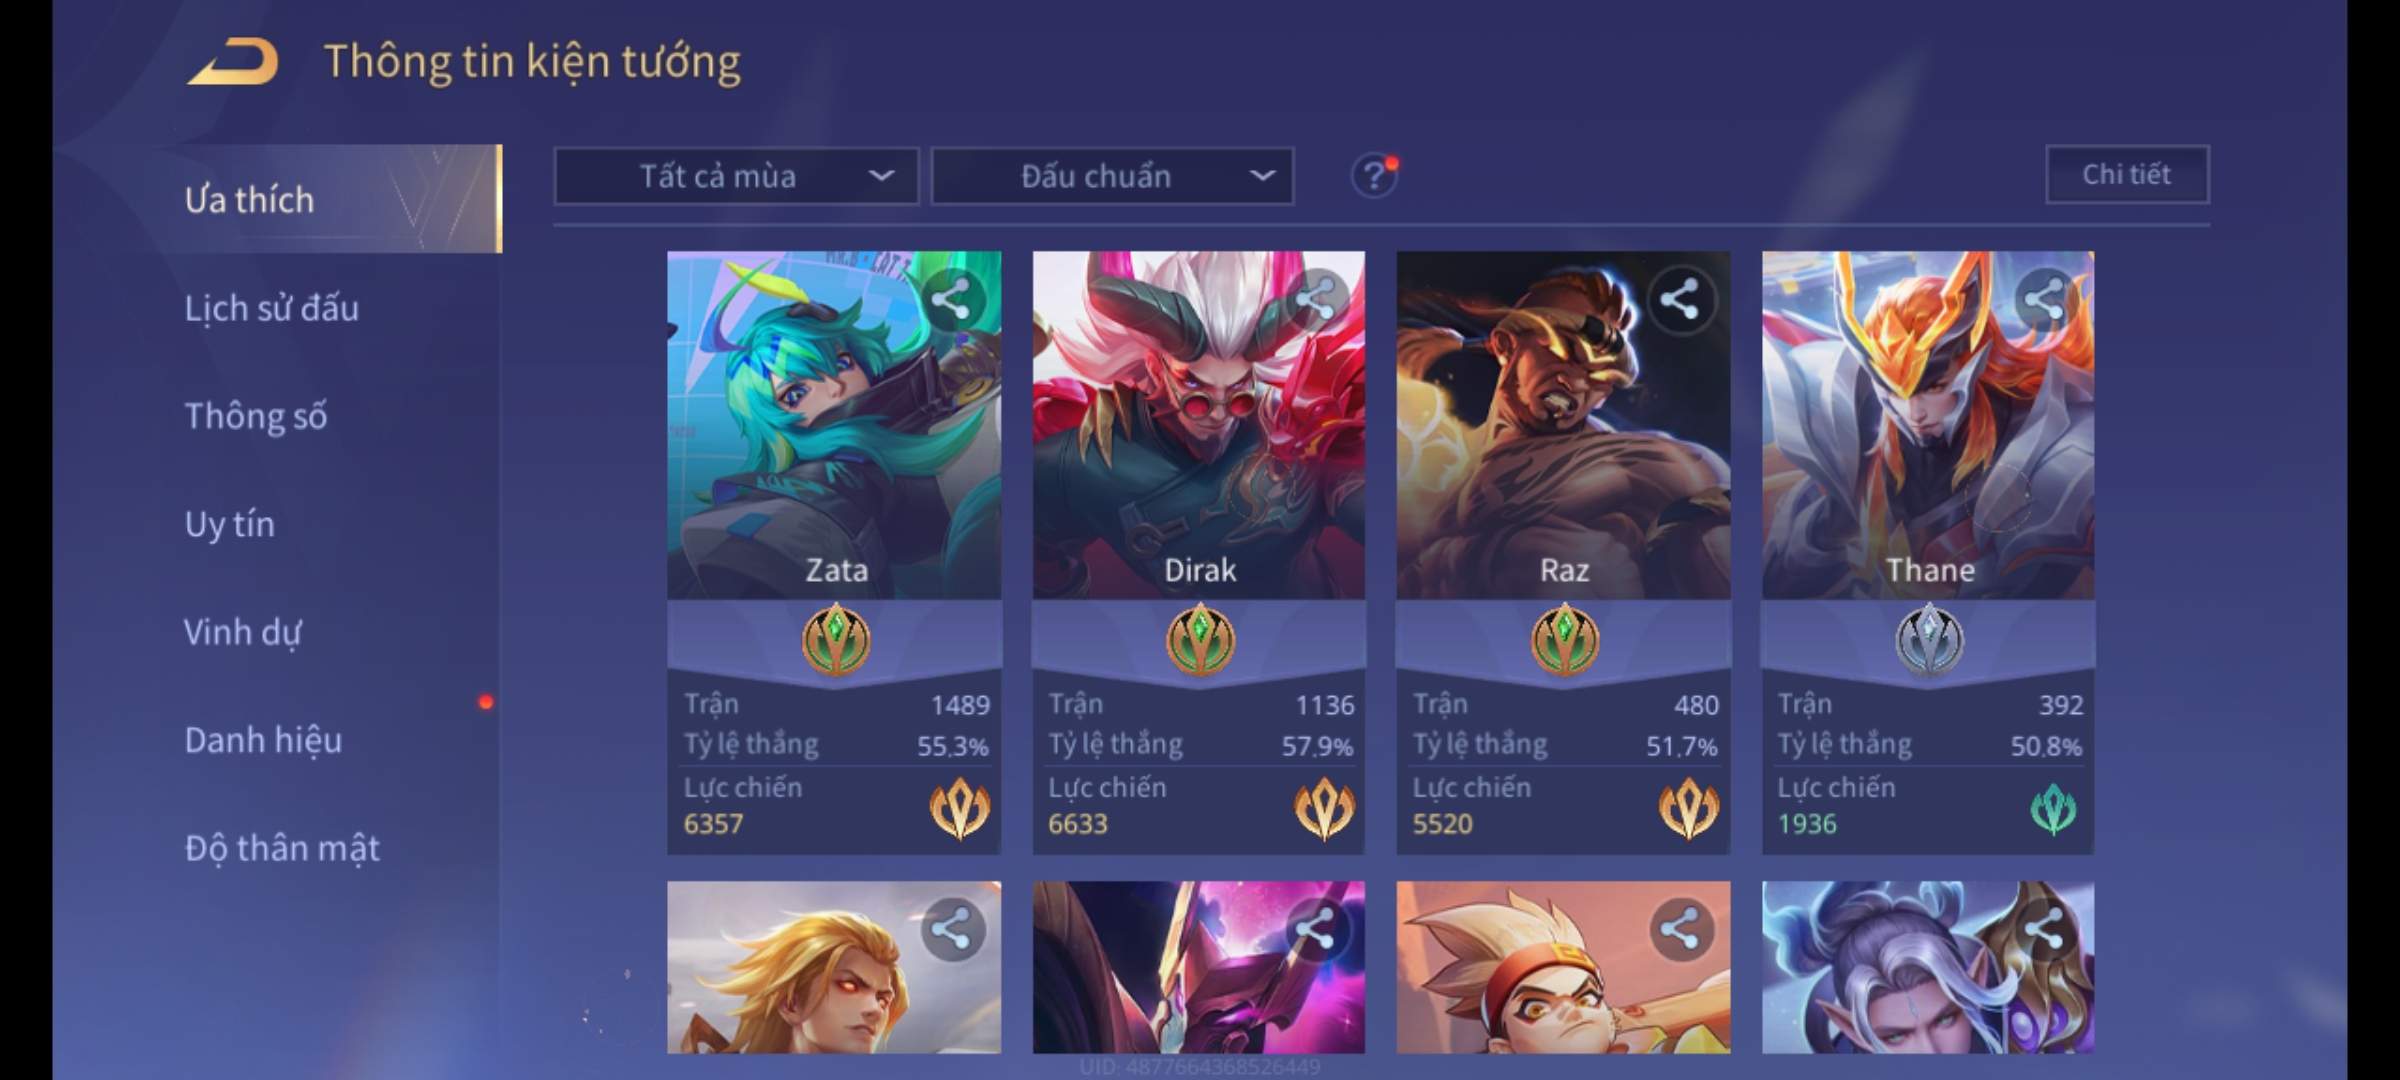The width and height of the screenshot is (2400, 1080).
Task: Expand the Tất cả mùa dropdown
Action: coord(736,176)
